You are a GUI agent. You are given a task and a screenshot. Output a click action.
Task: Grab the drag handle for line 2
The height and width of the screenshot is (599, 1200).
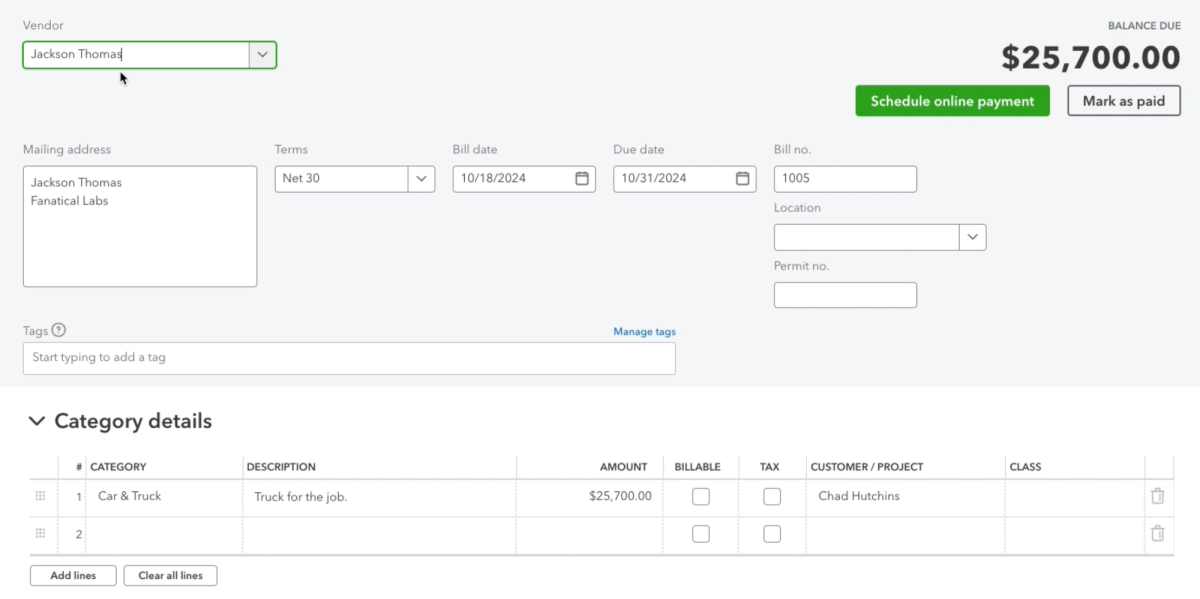[x=41, y=534]
